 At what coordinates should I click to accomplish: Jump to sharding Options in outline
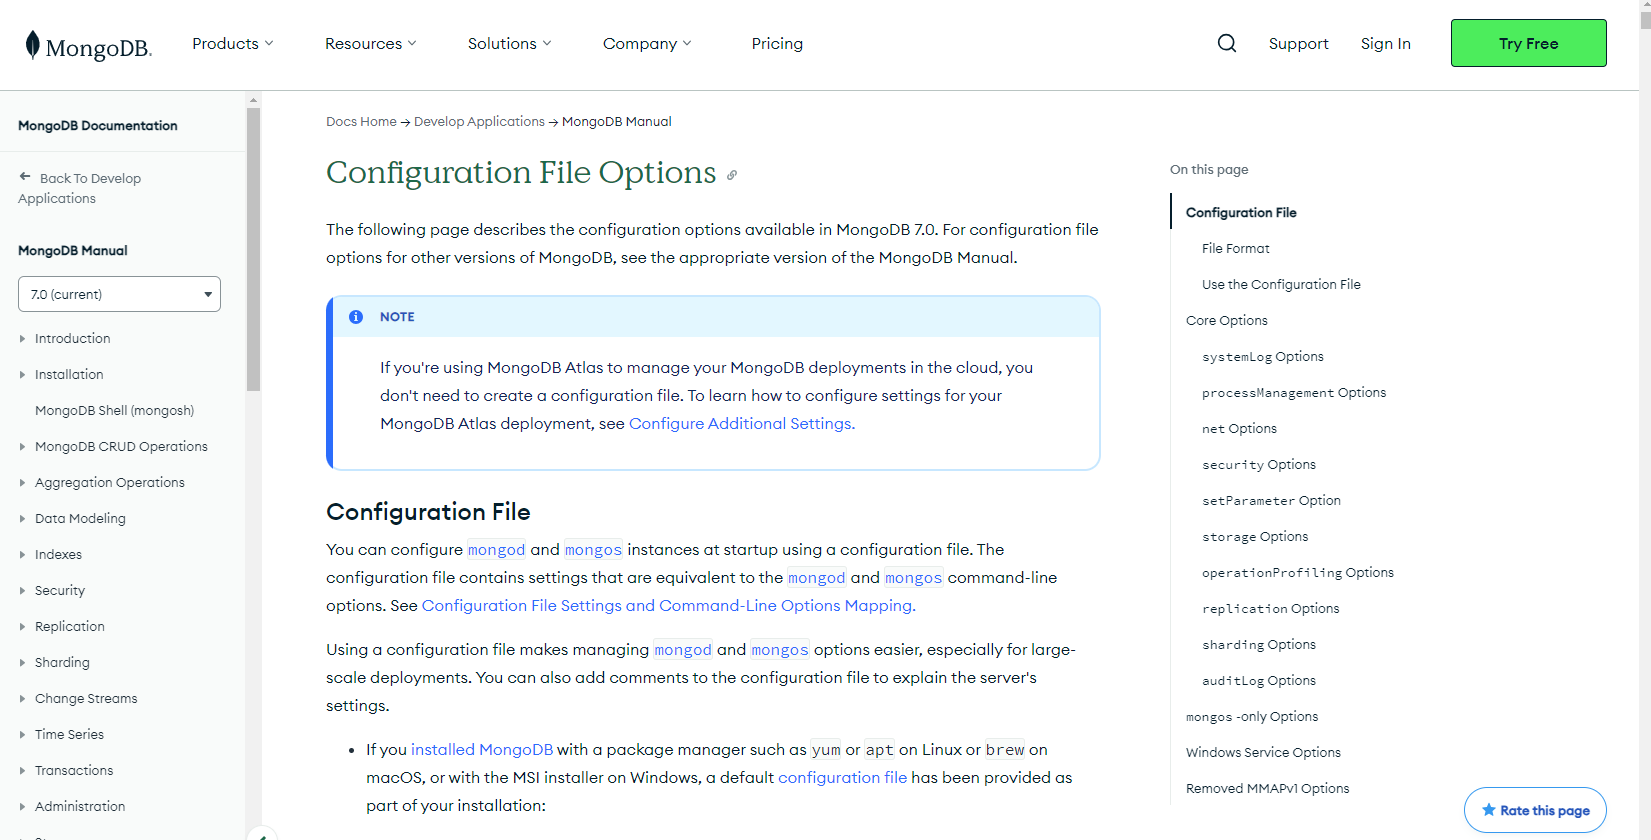tap(1259, 645)
